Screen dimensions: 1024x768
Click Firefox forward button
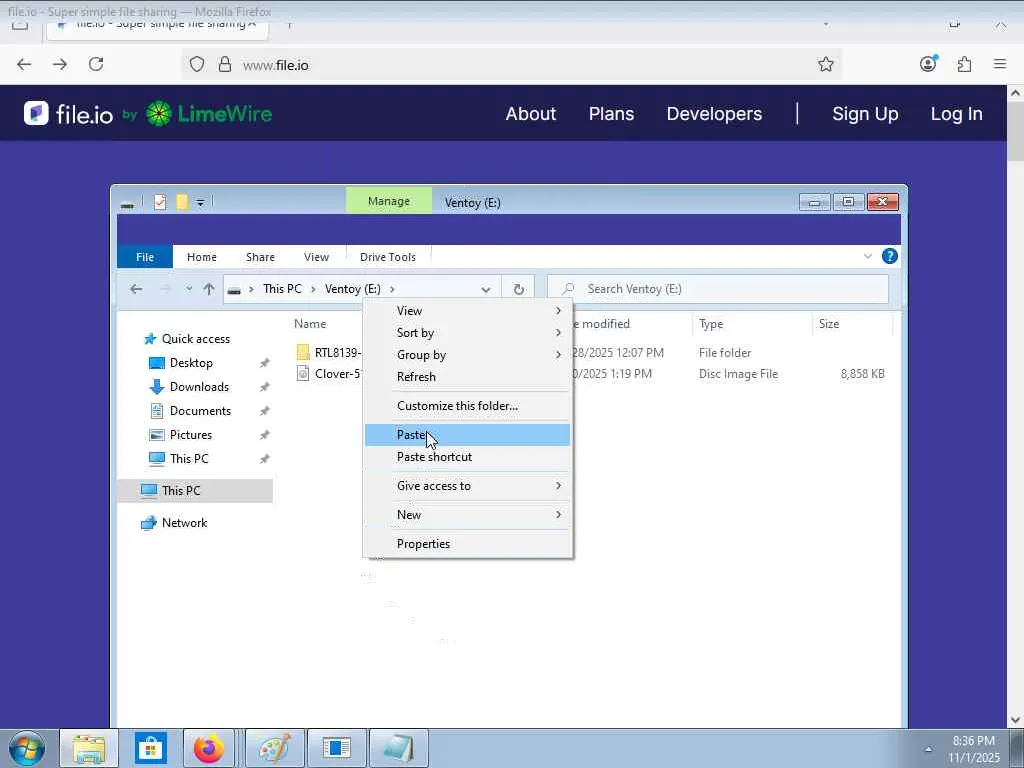60,64
